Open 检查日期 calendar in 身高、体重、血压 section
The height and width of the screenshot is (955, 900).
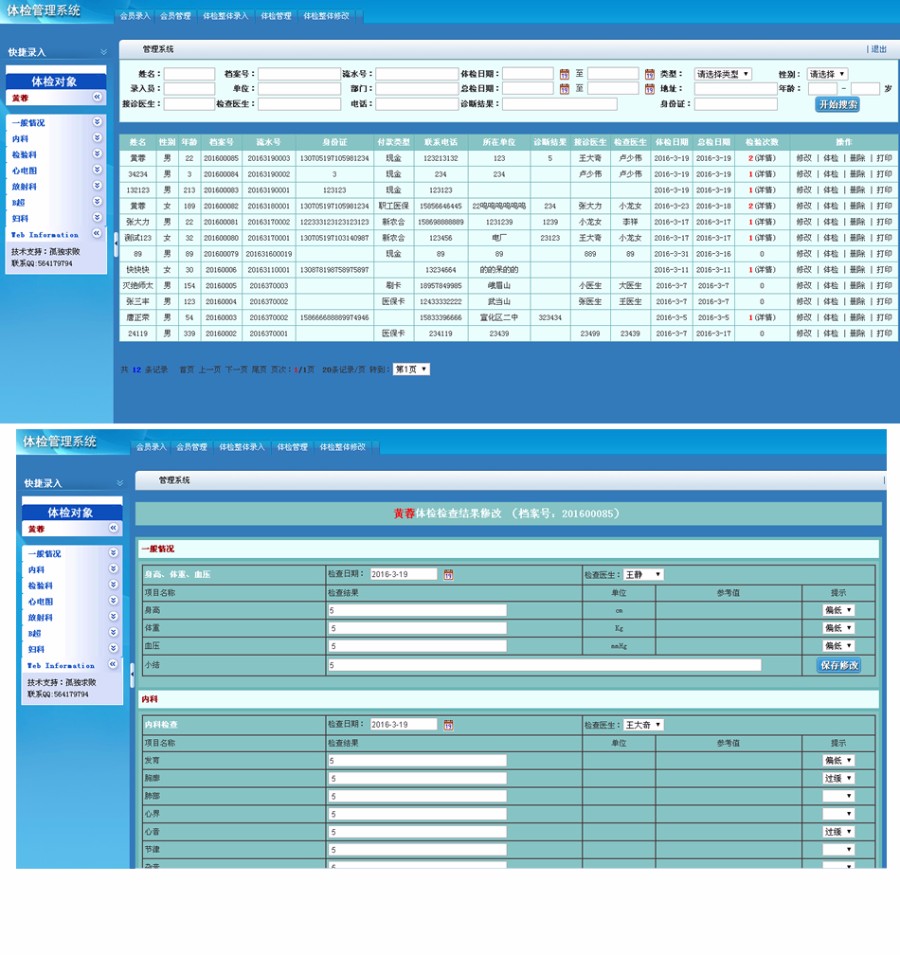coord(448,575)
